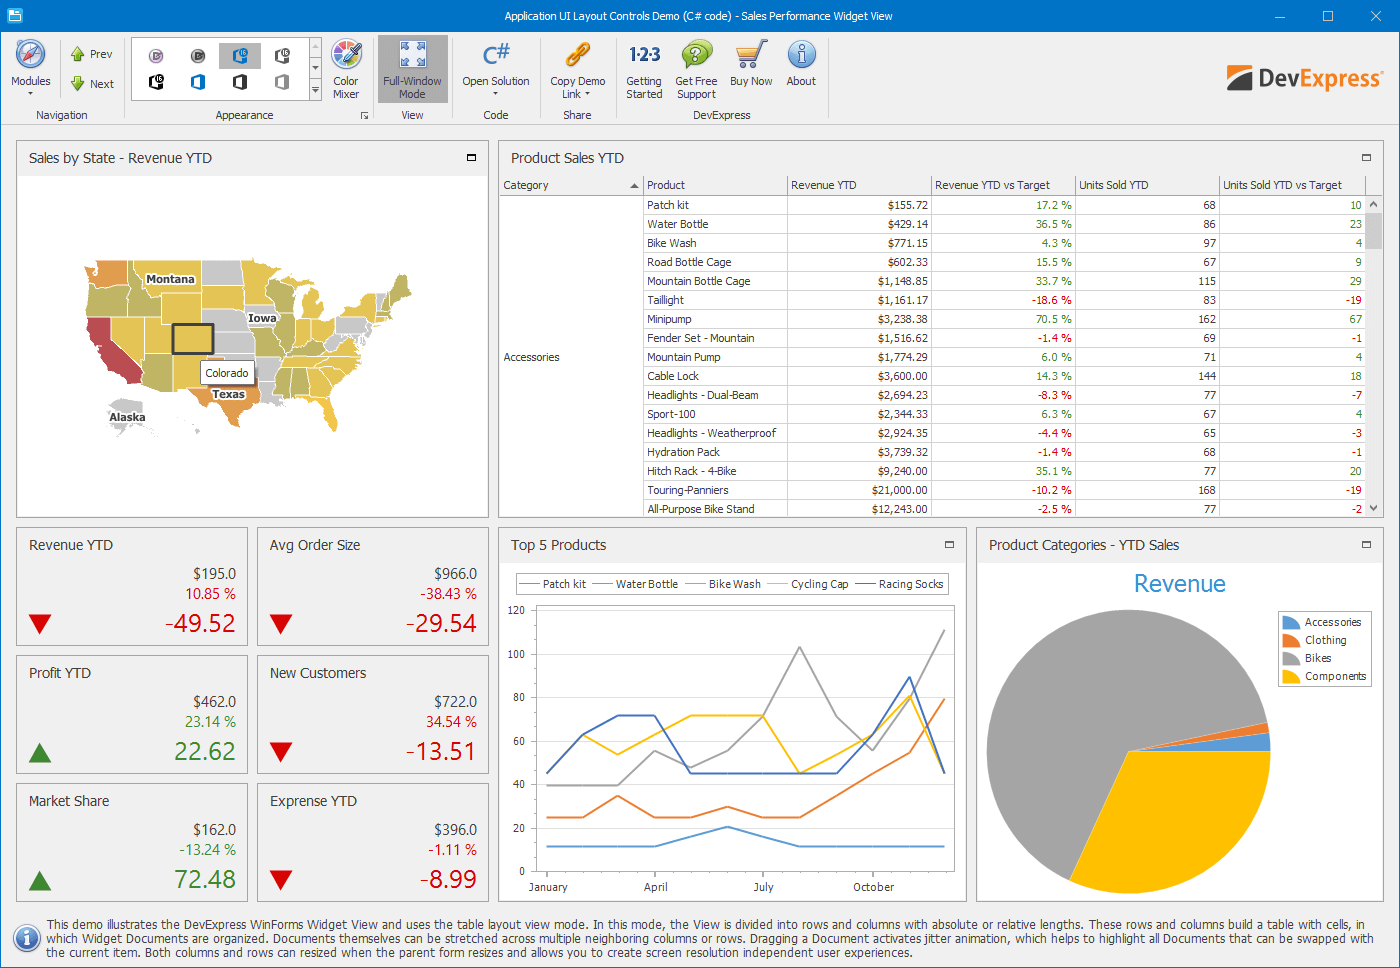Click the C# Open Solution icon
This screenshot has height=968, width=1400.
pos(496,55)
